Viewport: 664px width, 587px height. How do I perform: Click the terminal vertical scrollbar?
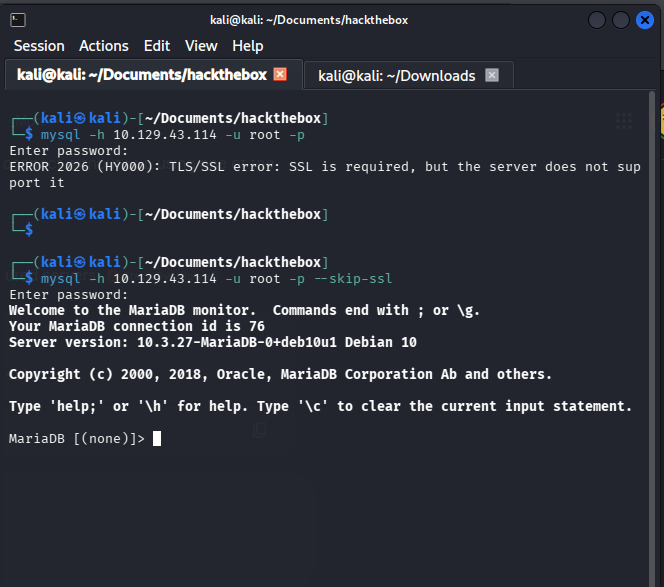click(x=652, y=338)
